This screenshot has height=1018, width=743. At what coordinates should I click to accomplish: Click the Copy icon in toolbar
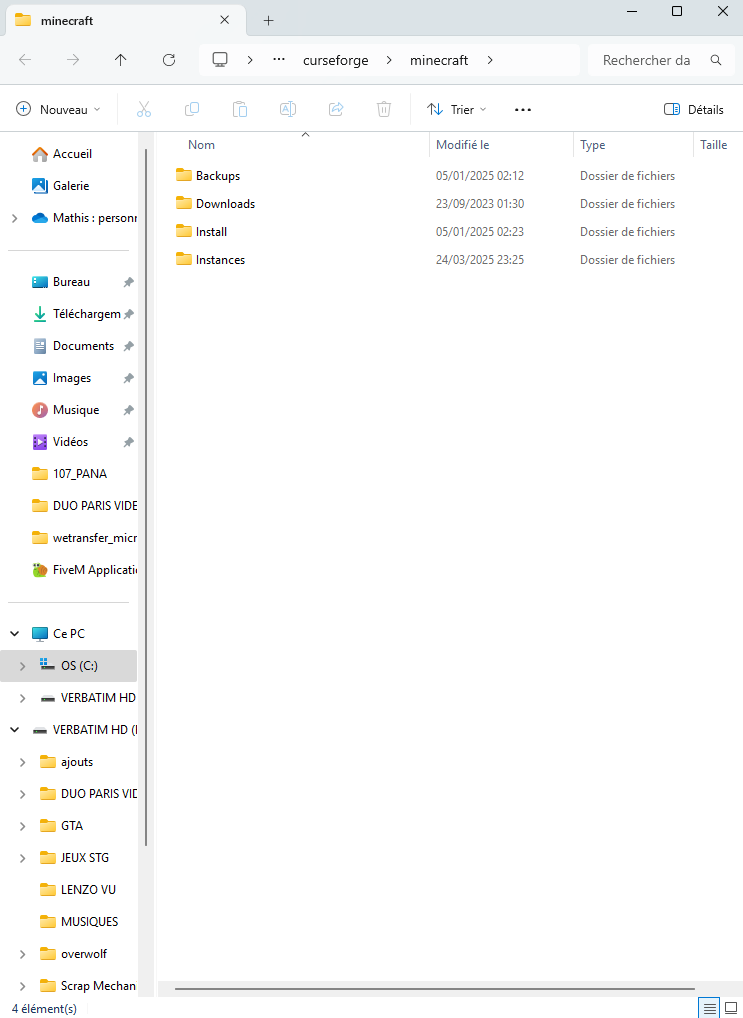(192, 109)
